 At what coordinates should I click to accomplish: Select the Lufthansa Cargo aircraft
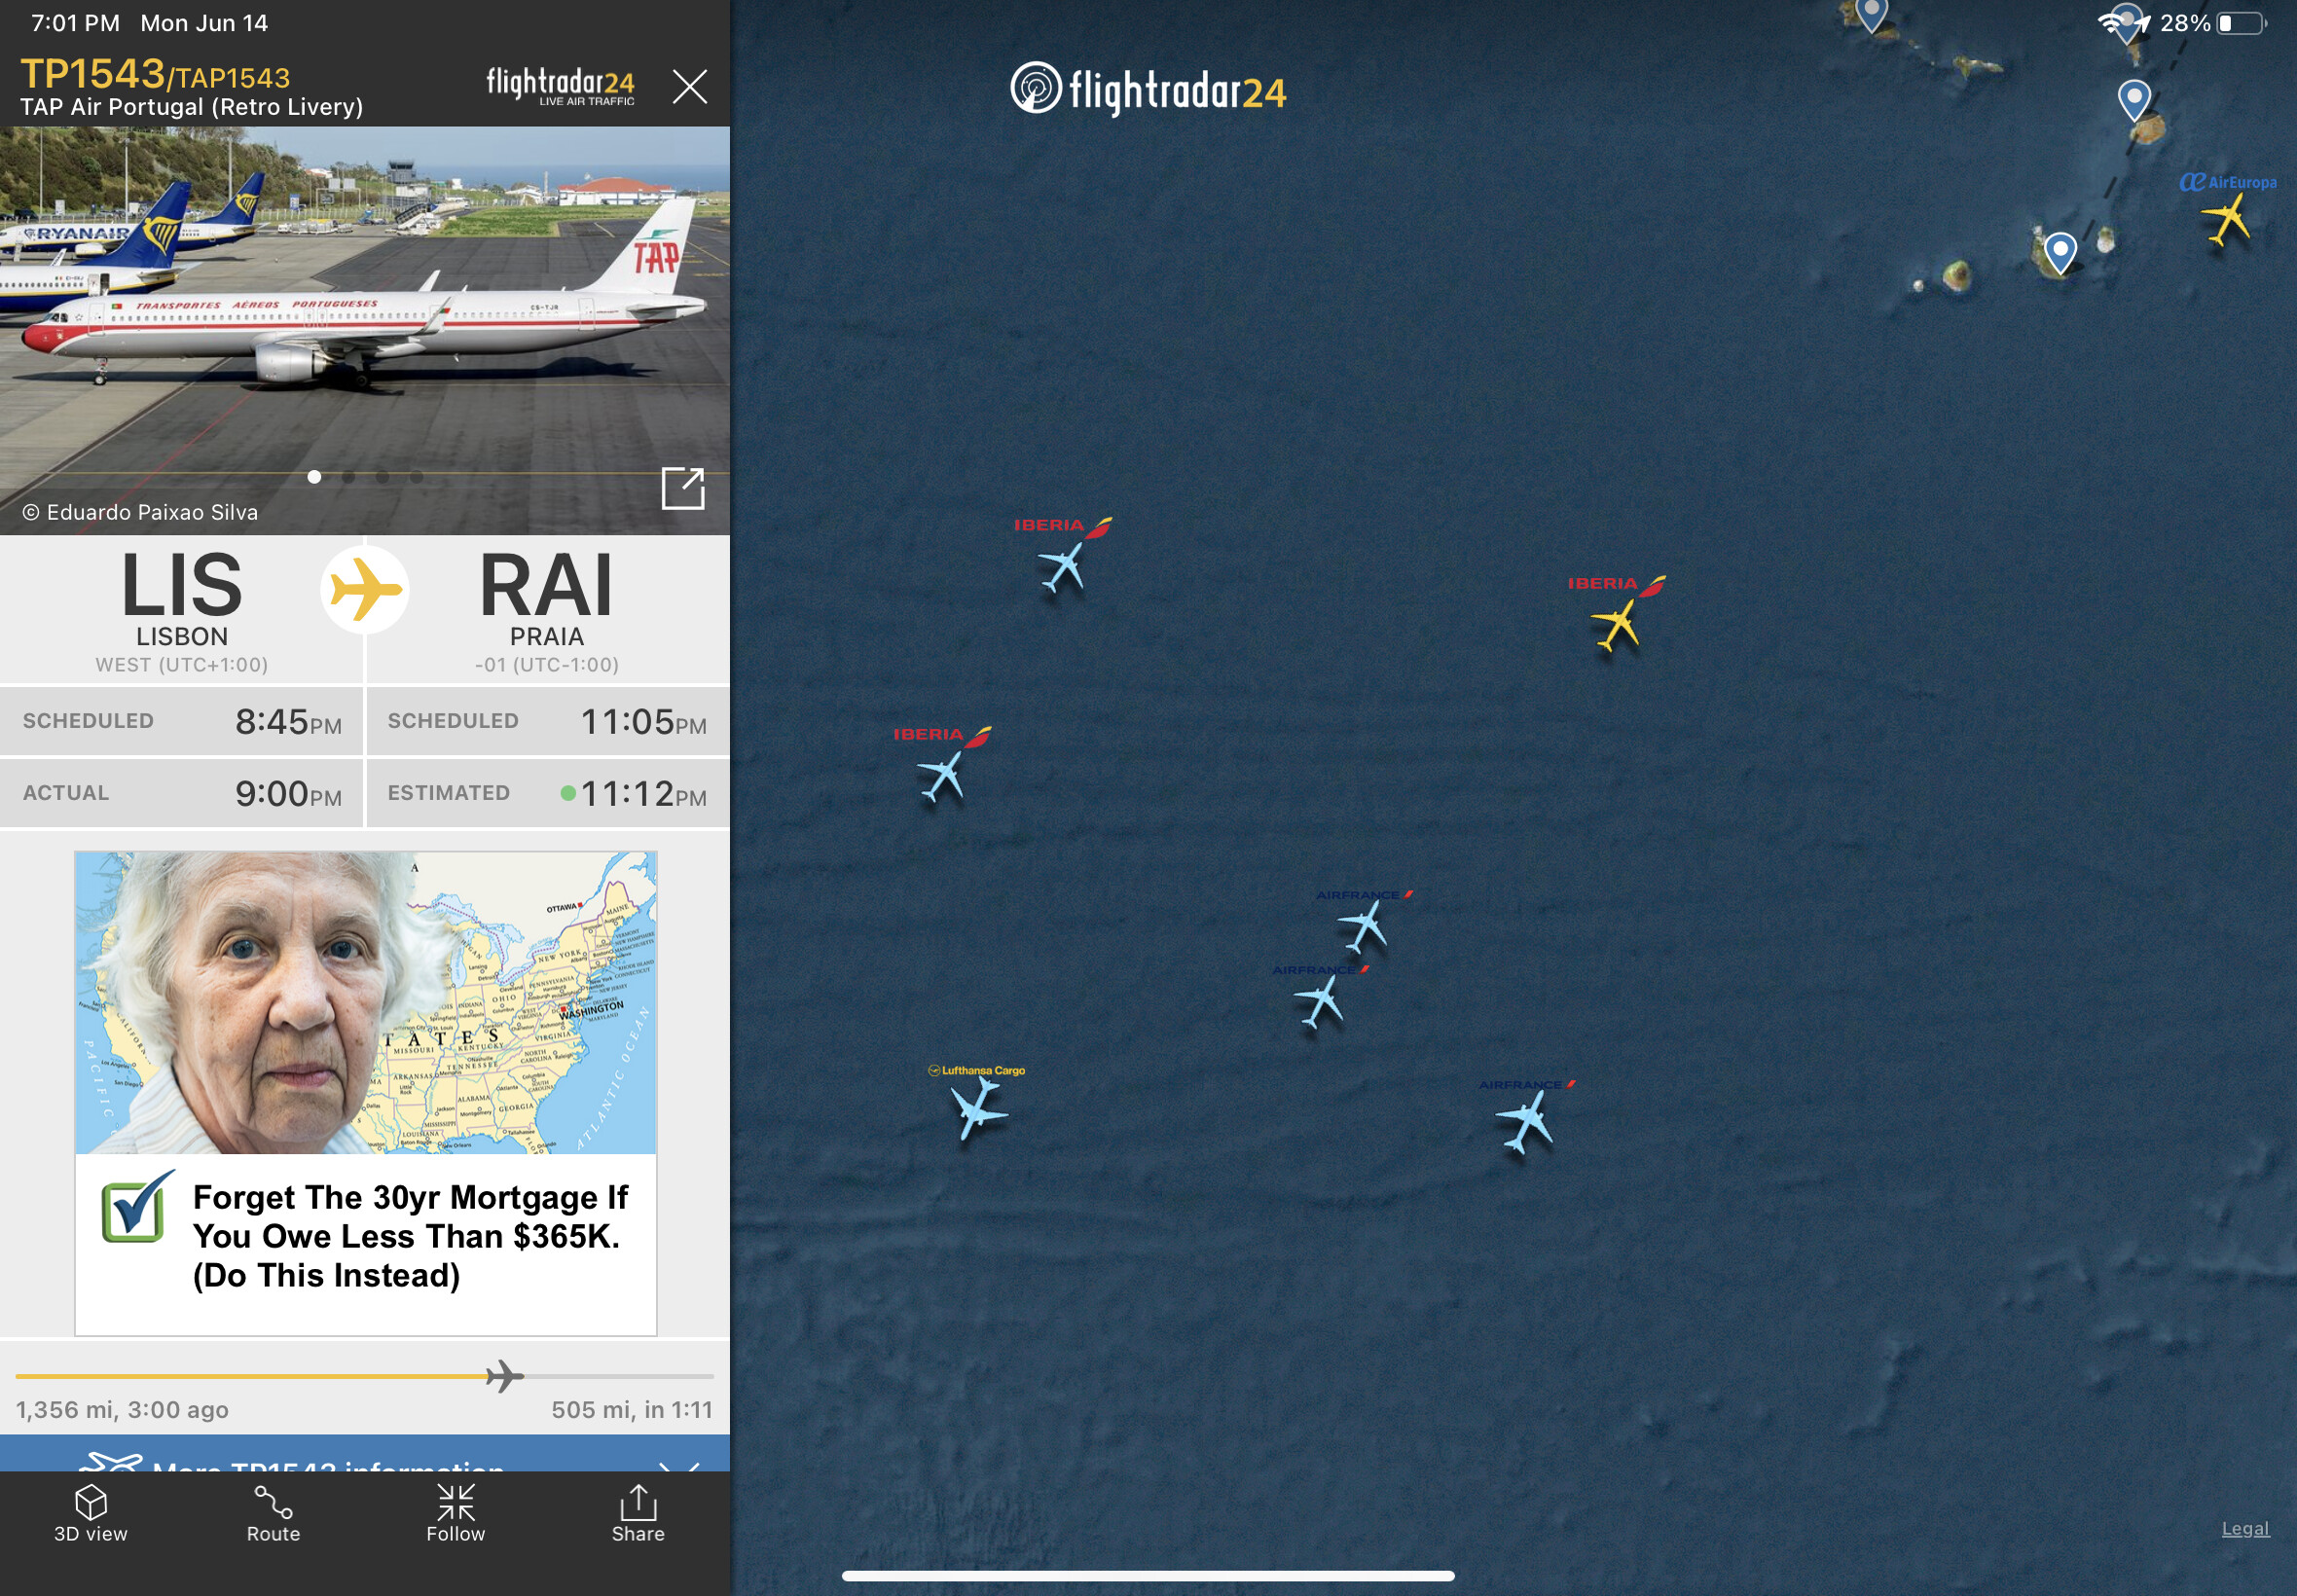coord(976,1109)
